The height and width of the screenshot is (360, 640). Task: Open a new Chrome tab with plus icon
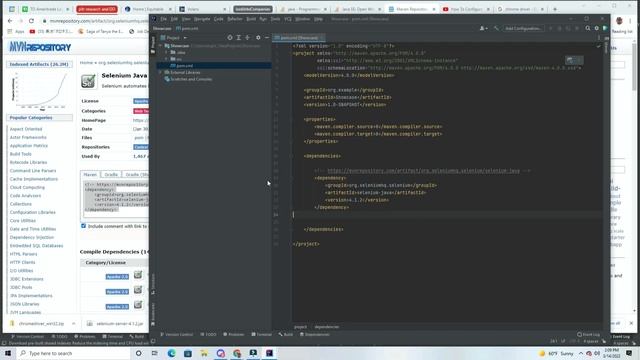coord(555,9)
